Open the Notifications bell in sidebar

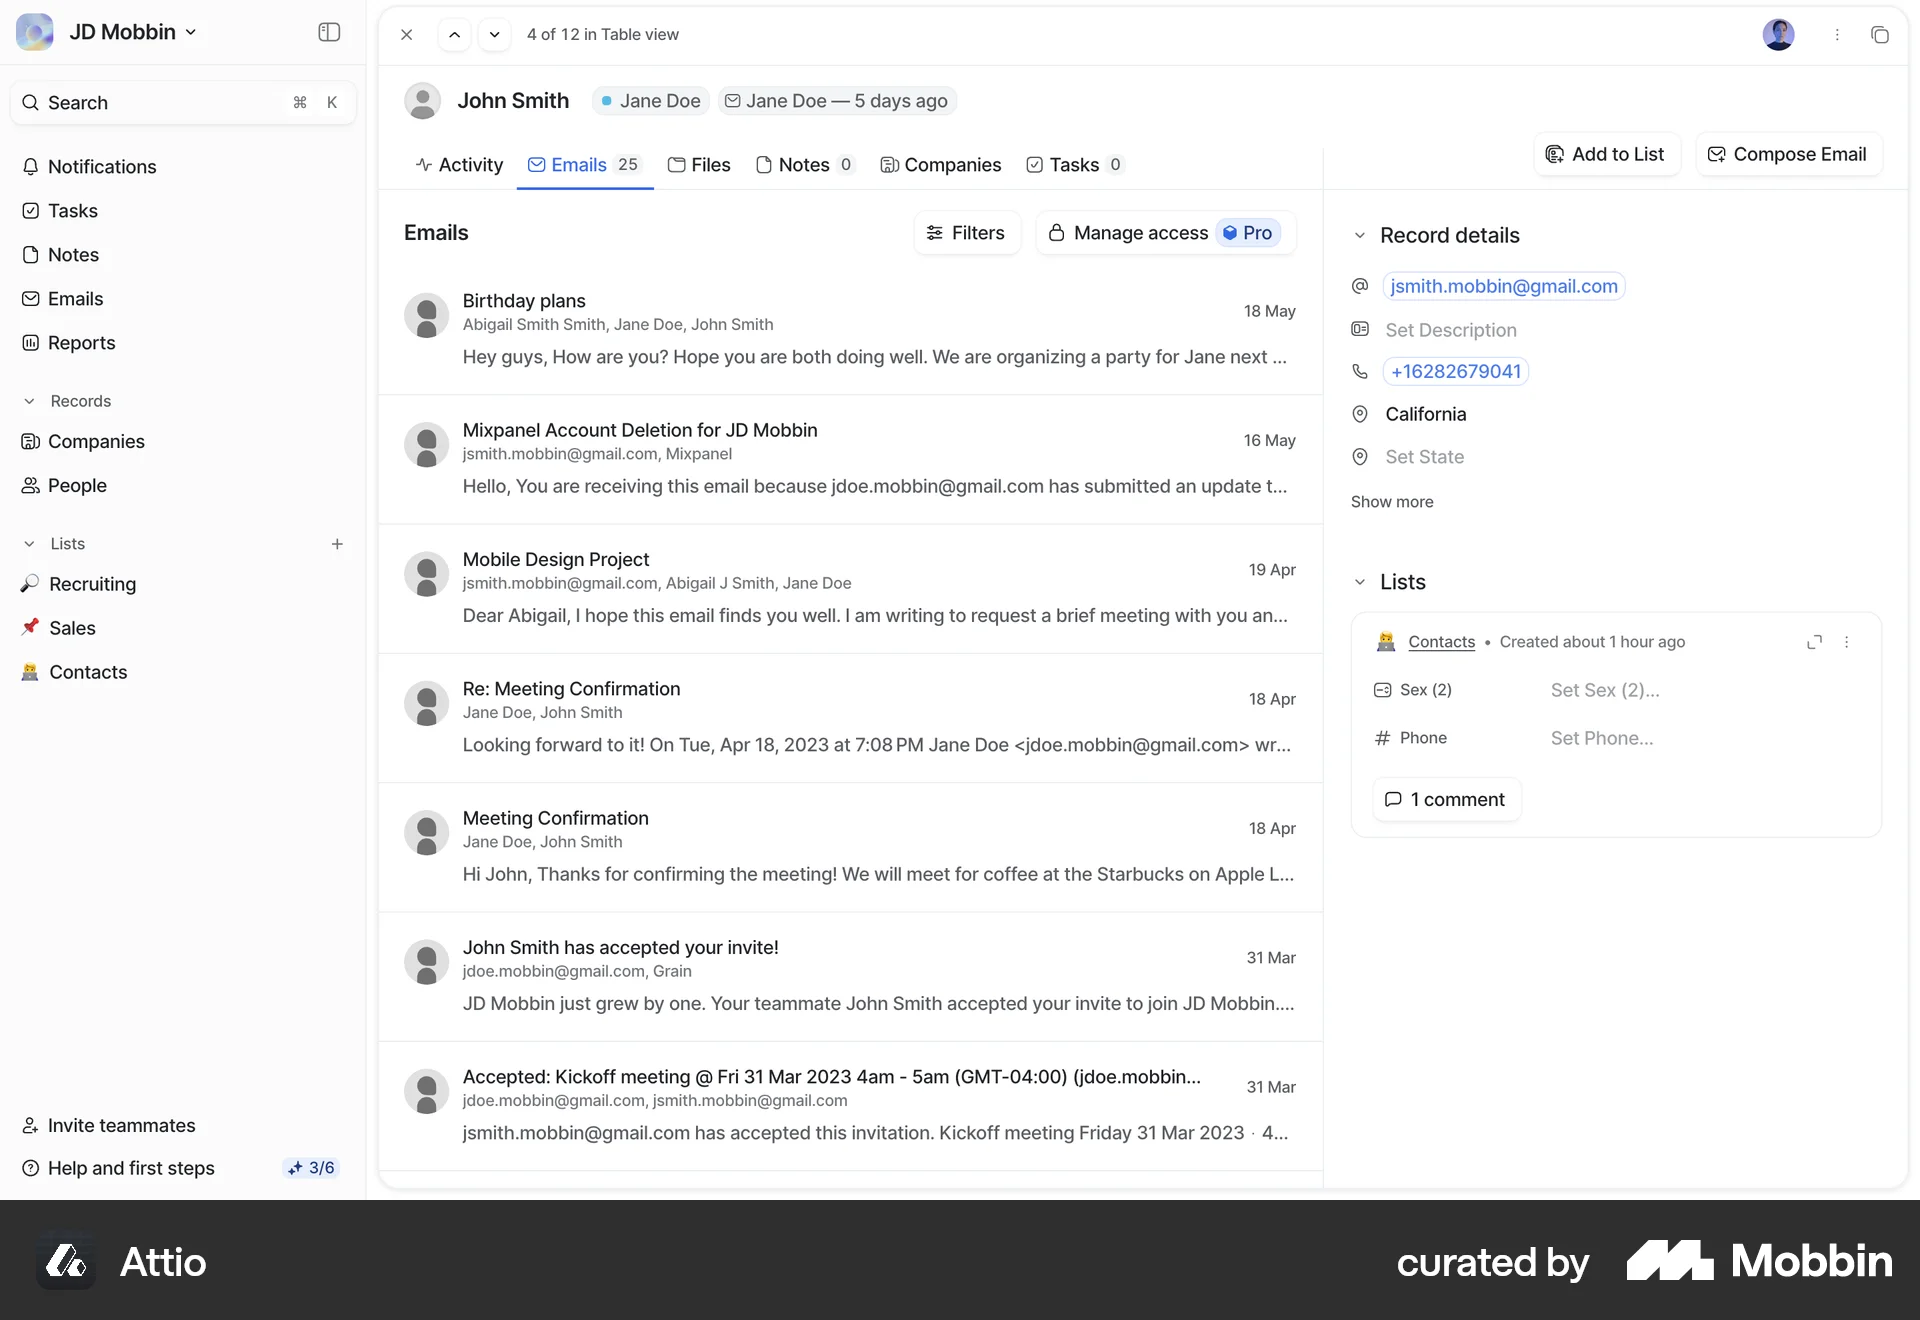point(31,167)
